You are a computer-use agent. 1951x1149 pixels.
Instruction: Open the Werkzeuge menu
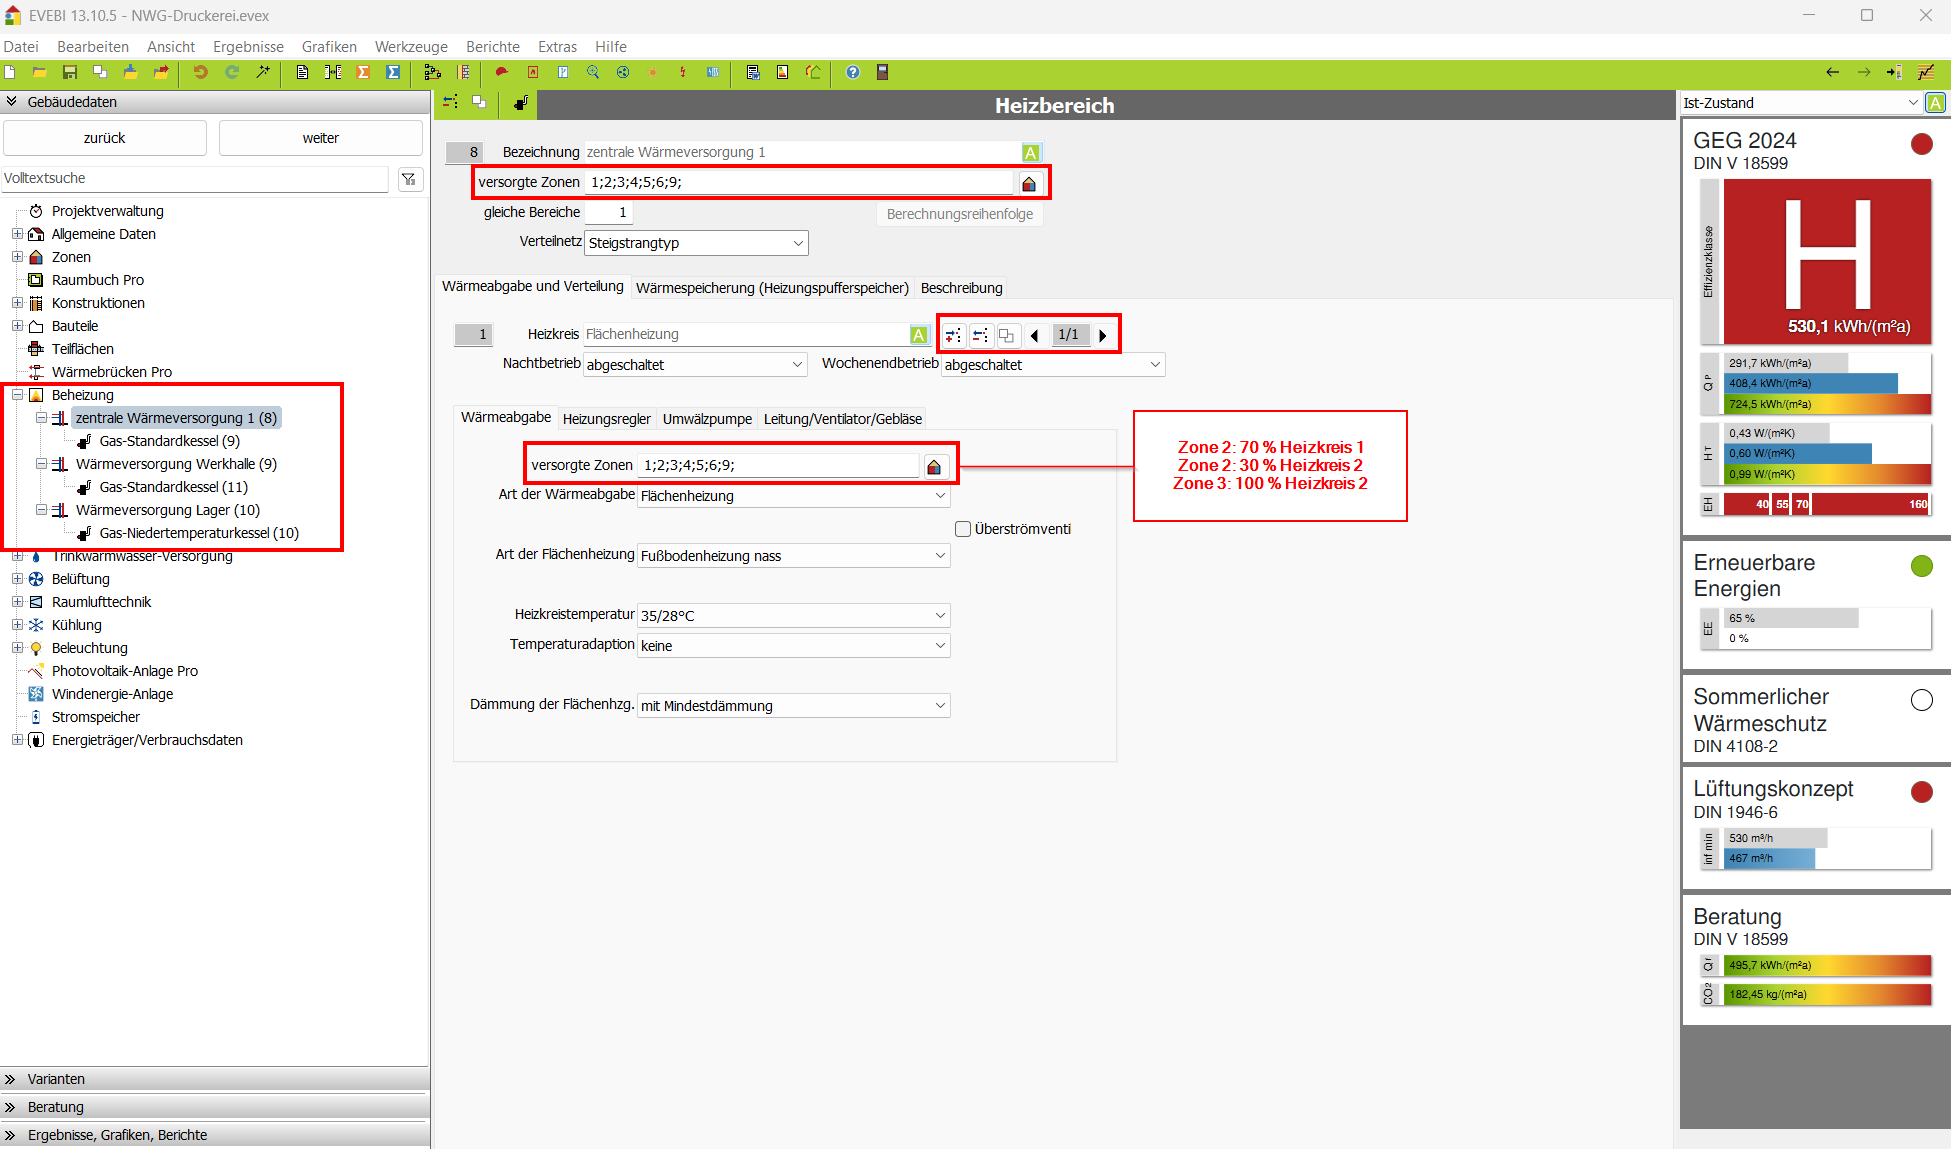click(411, 47)
